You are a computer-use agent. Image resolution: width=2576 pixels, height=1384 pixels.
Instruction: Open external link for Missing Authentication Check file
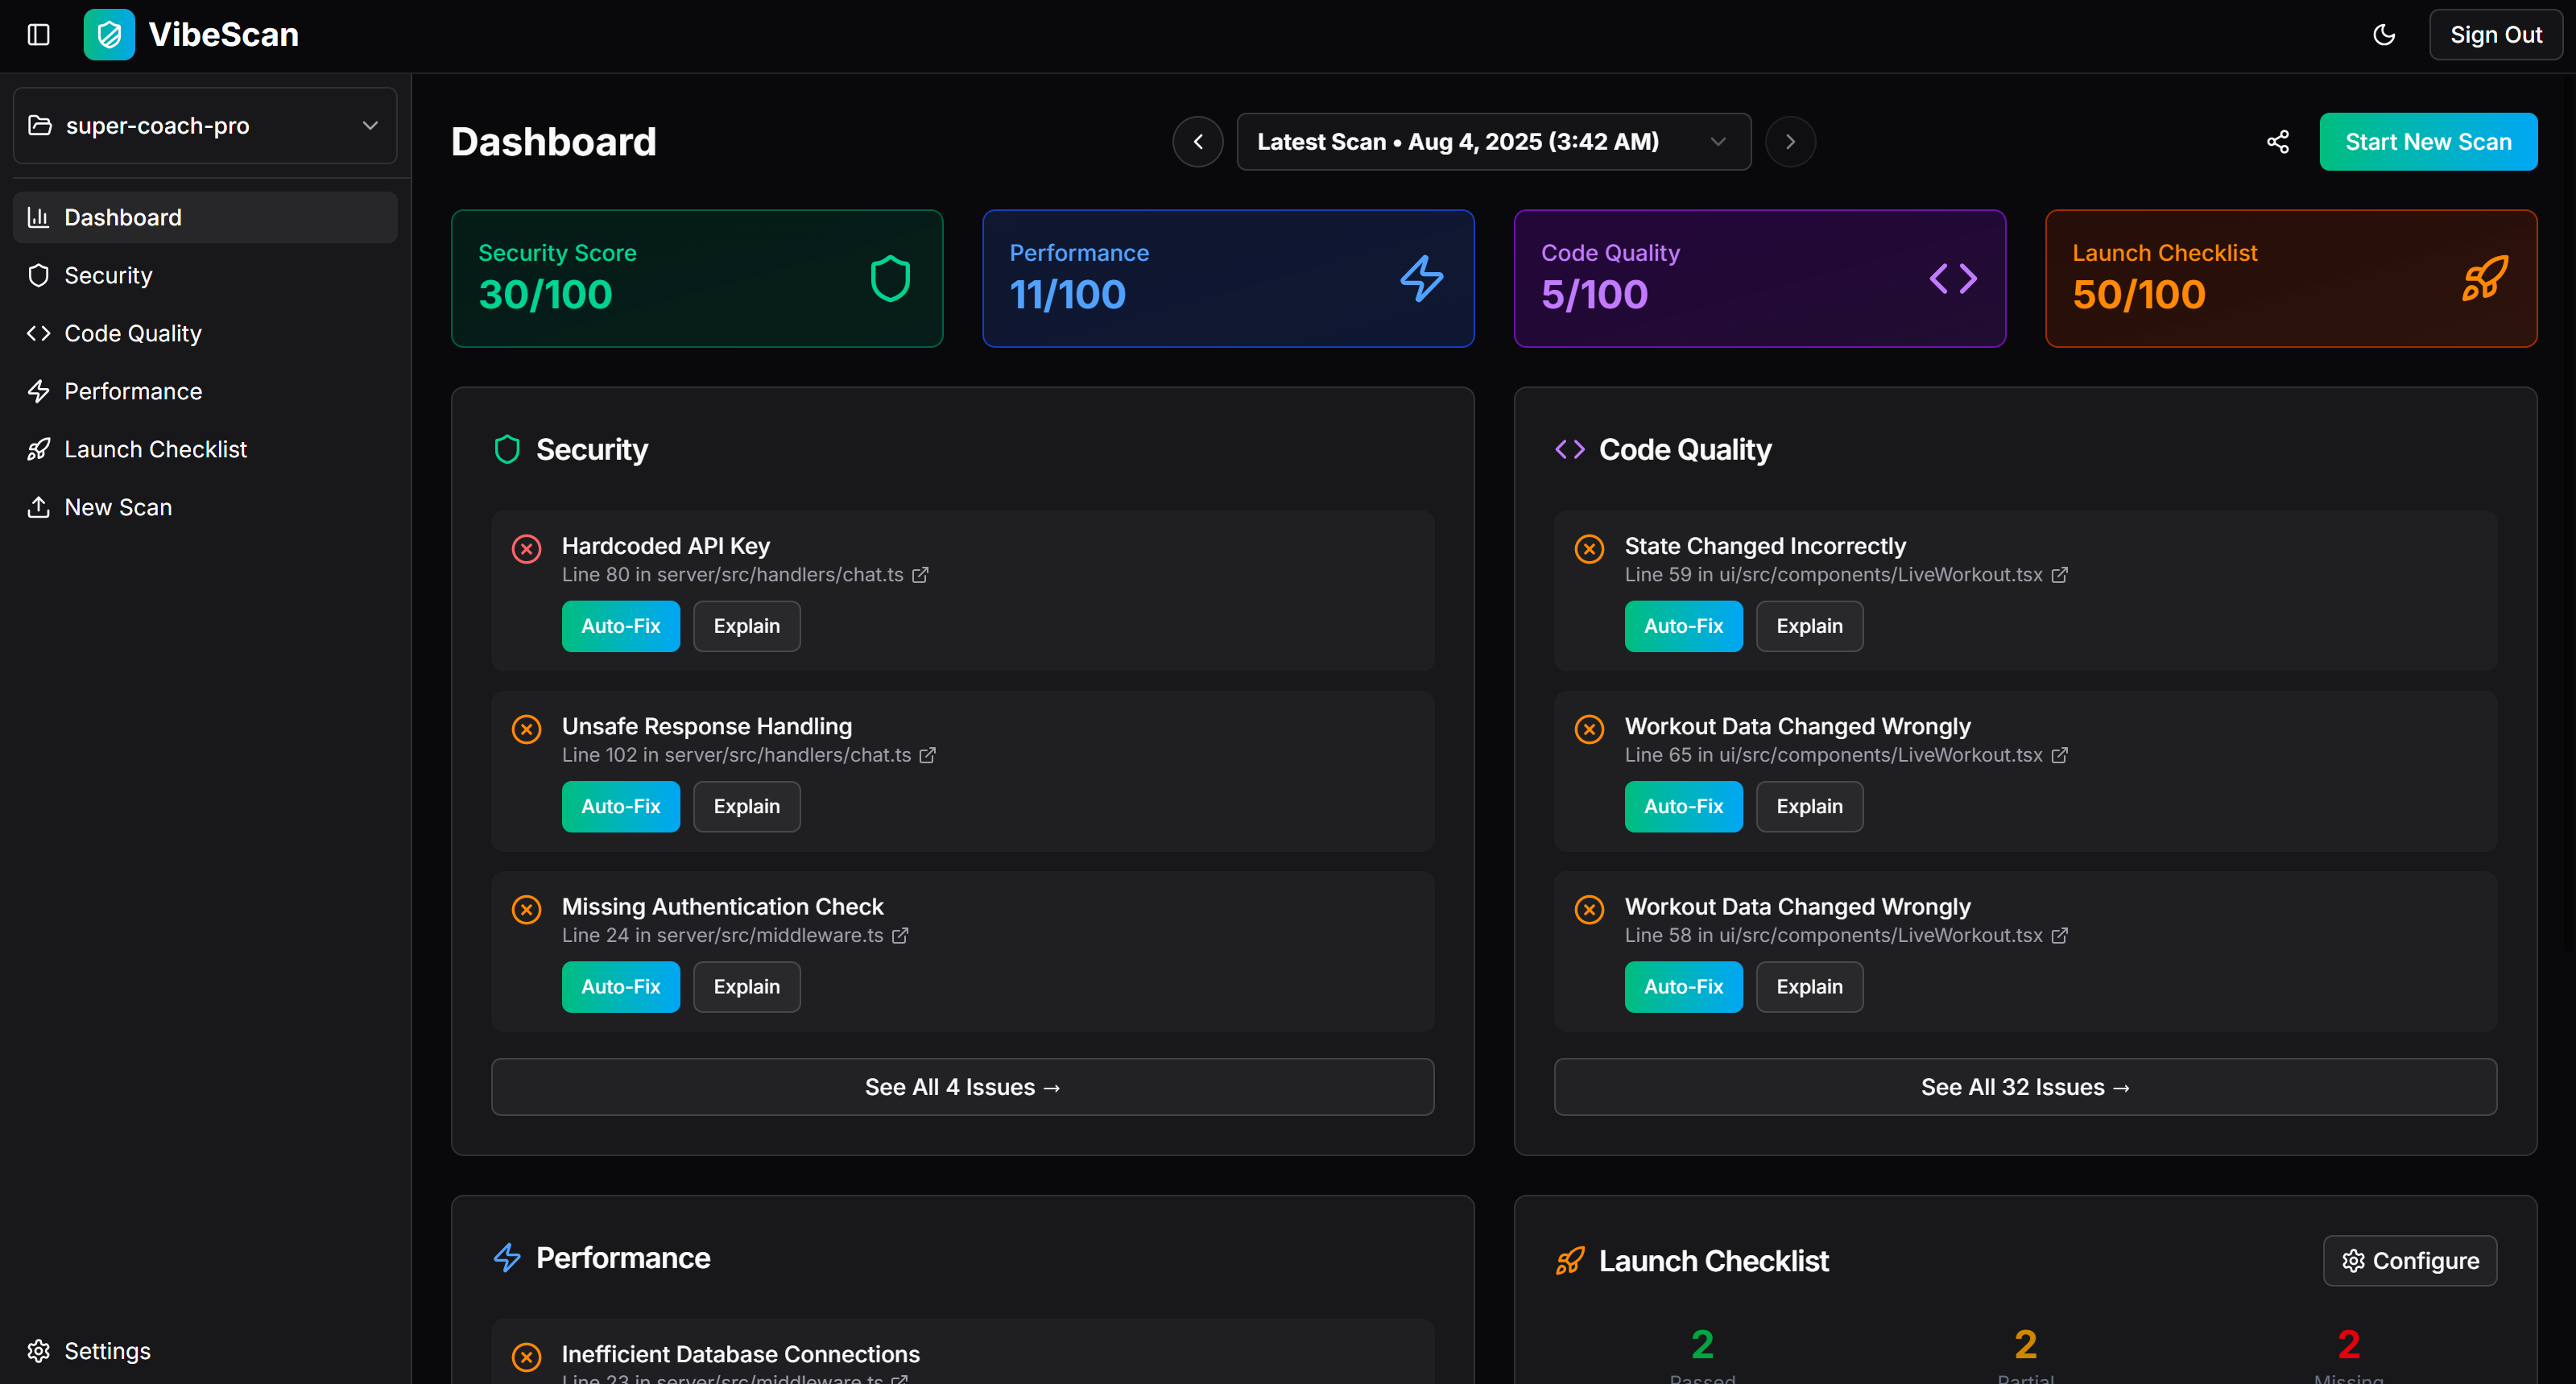coord(900,935)
